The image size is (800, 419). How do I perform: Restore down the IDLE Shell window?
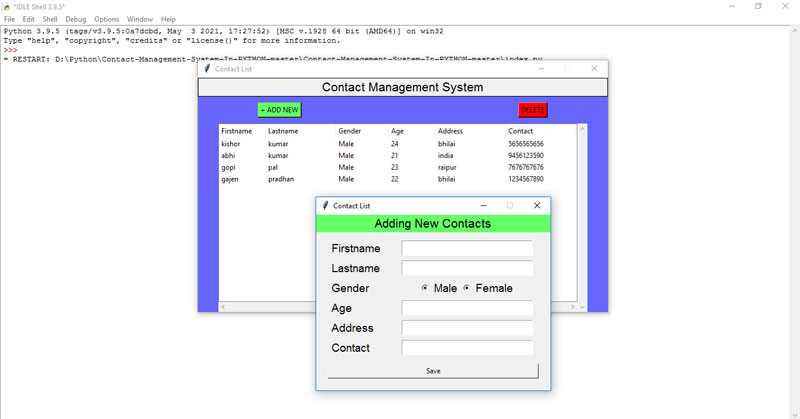758,6
